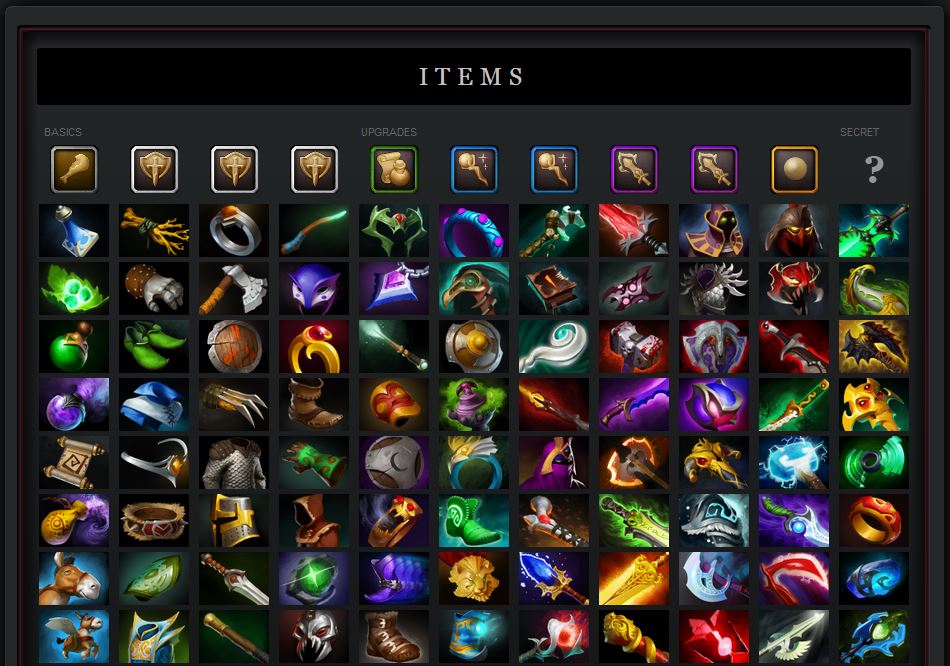
Task: Click the Boots of Speed item
Action: click(314, 405)
